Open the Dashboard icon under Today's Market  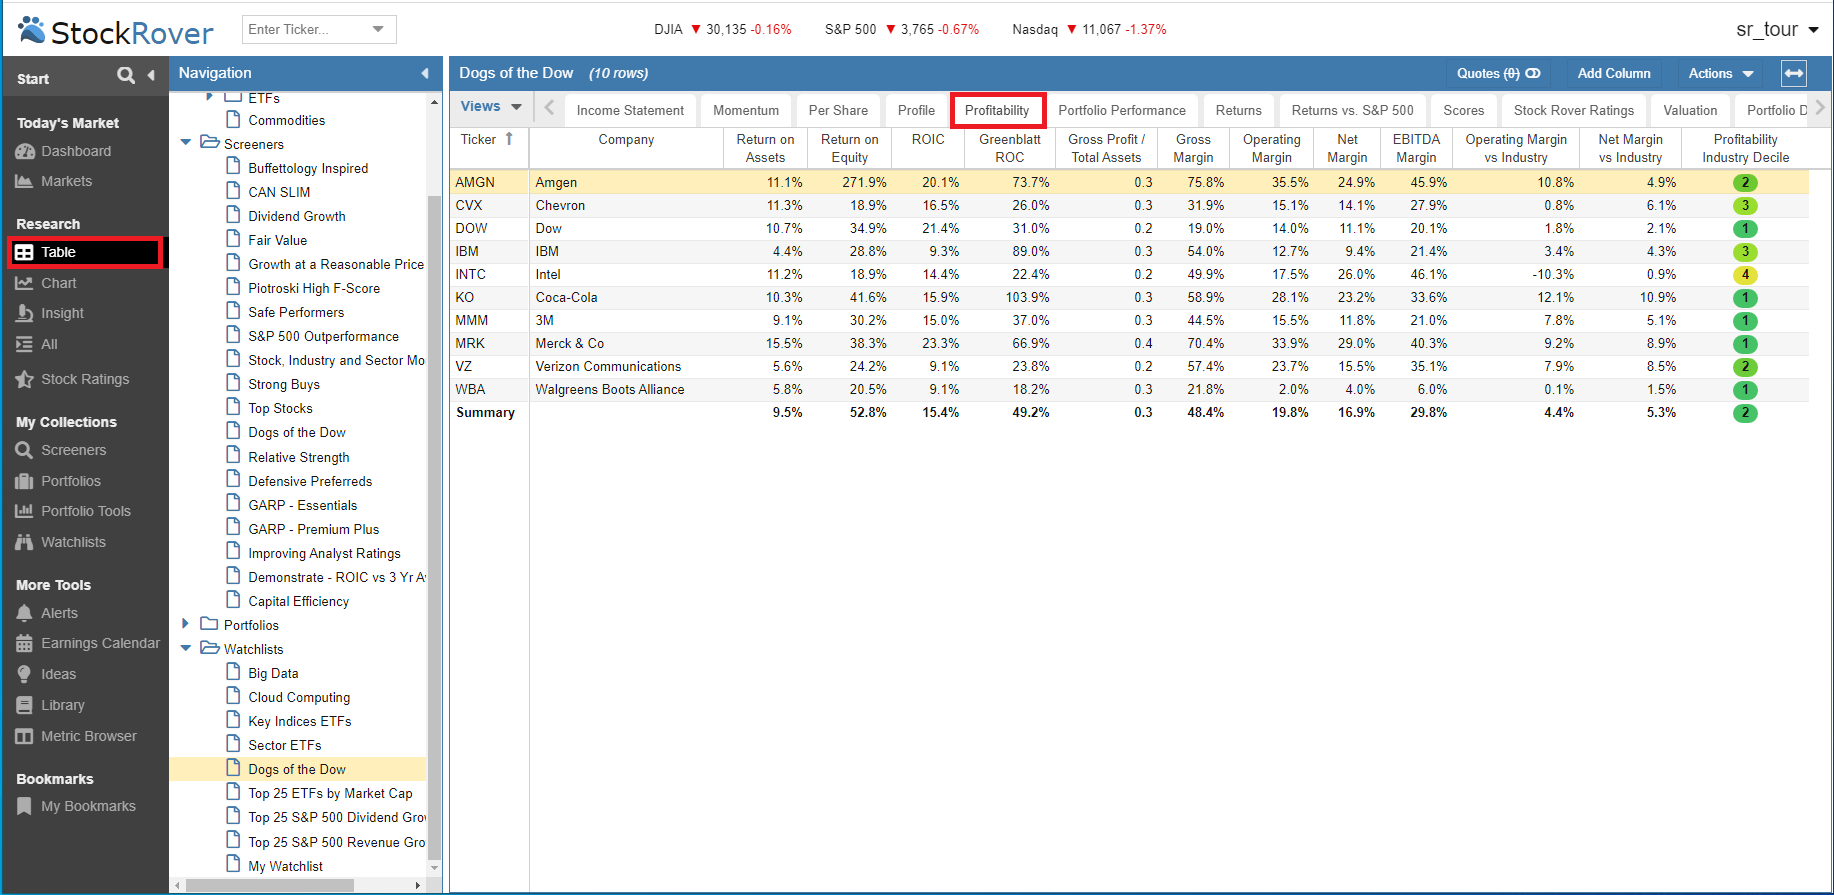[x=25, y=151]
